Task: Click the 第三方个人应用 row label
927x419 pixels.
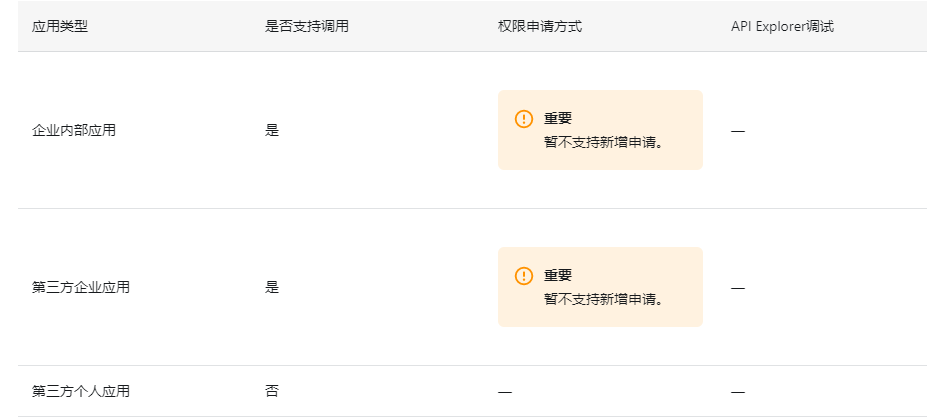Action: pos(81,391)
